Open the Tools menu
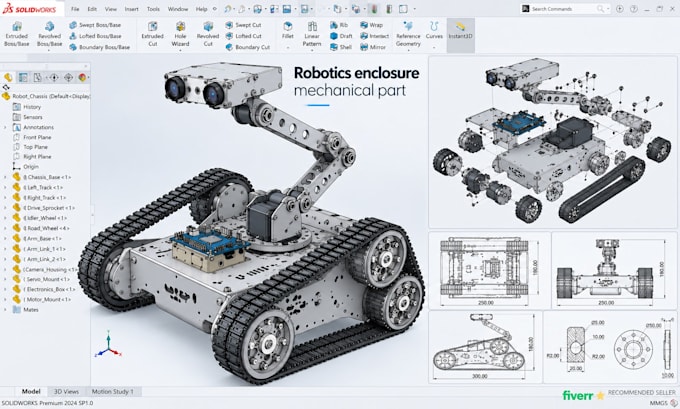 pyautogui.click(x=153, y=9)
